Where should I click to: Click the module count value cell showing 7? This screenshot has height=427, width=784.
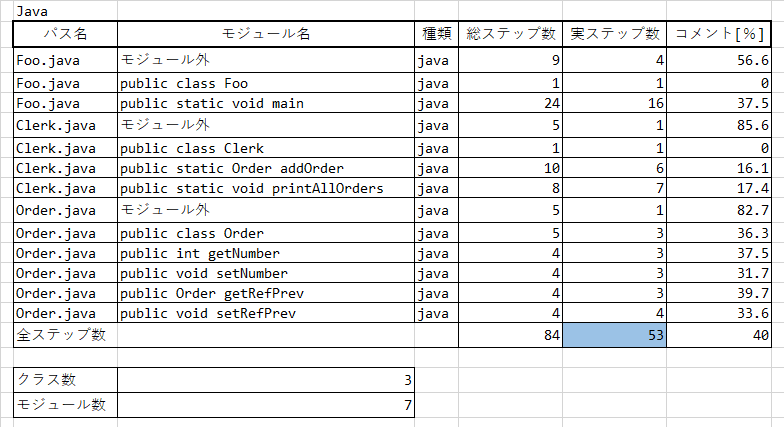click(x=266, y=405)
